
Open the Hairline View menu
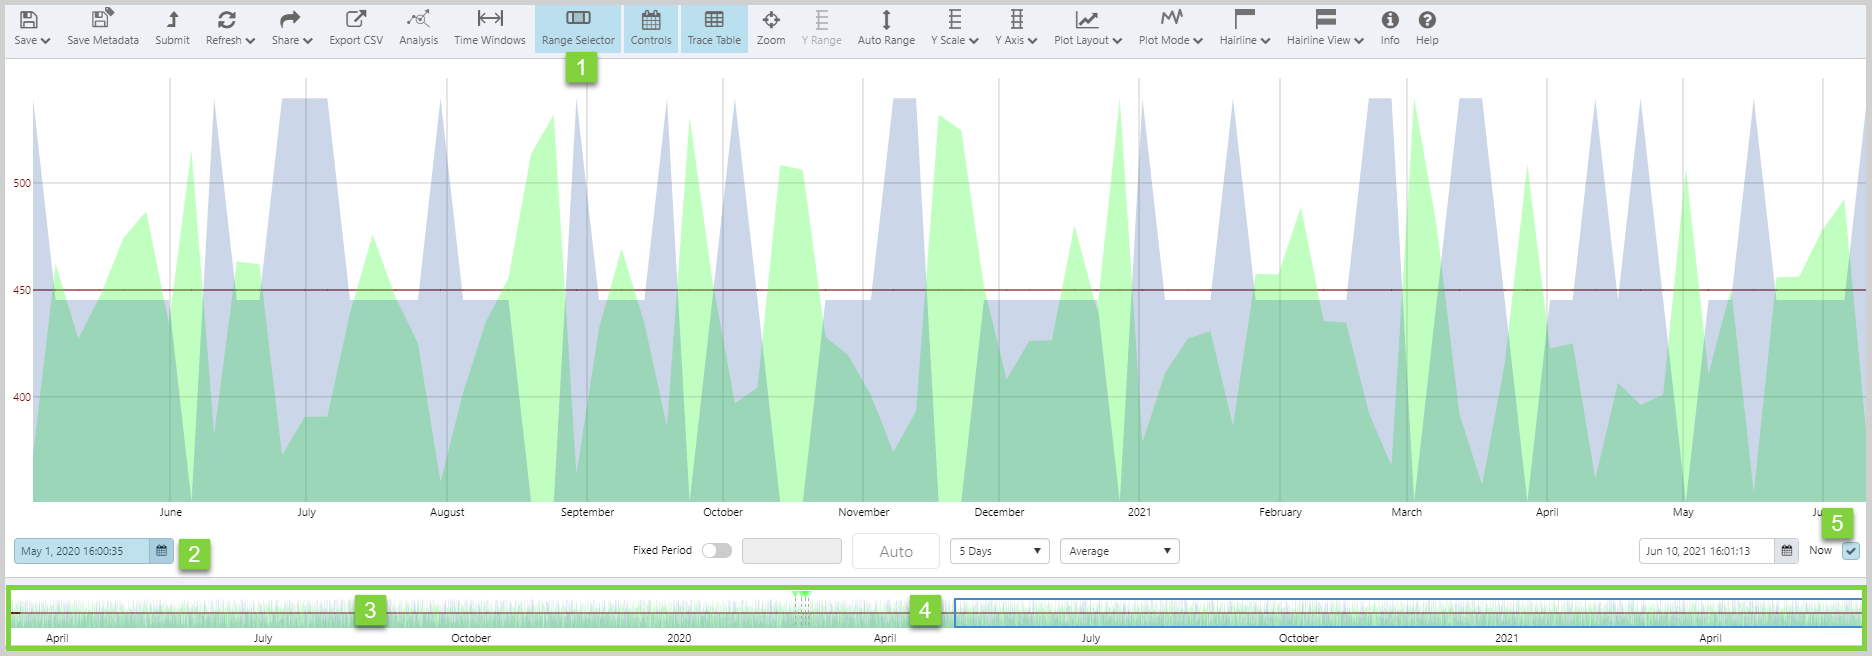[x=1325, y=28]
